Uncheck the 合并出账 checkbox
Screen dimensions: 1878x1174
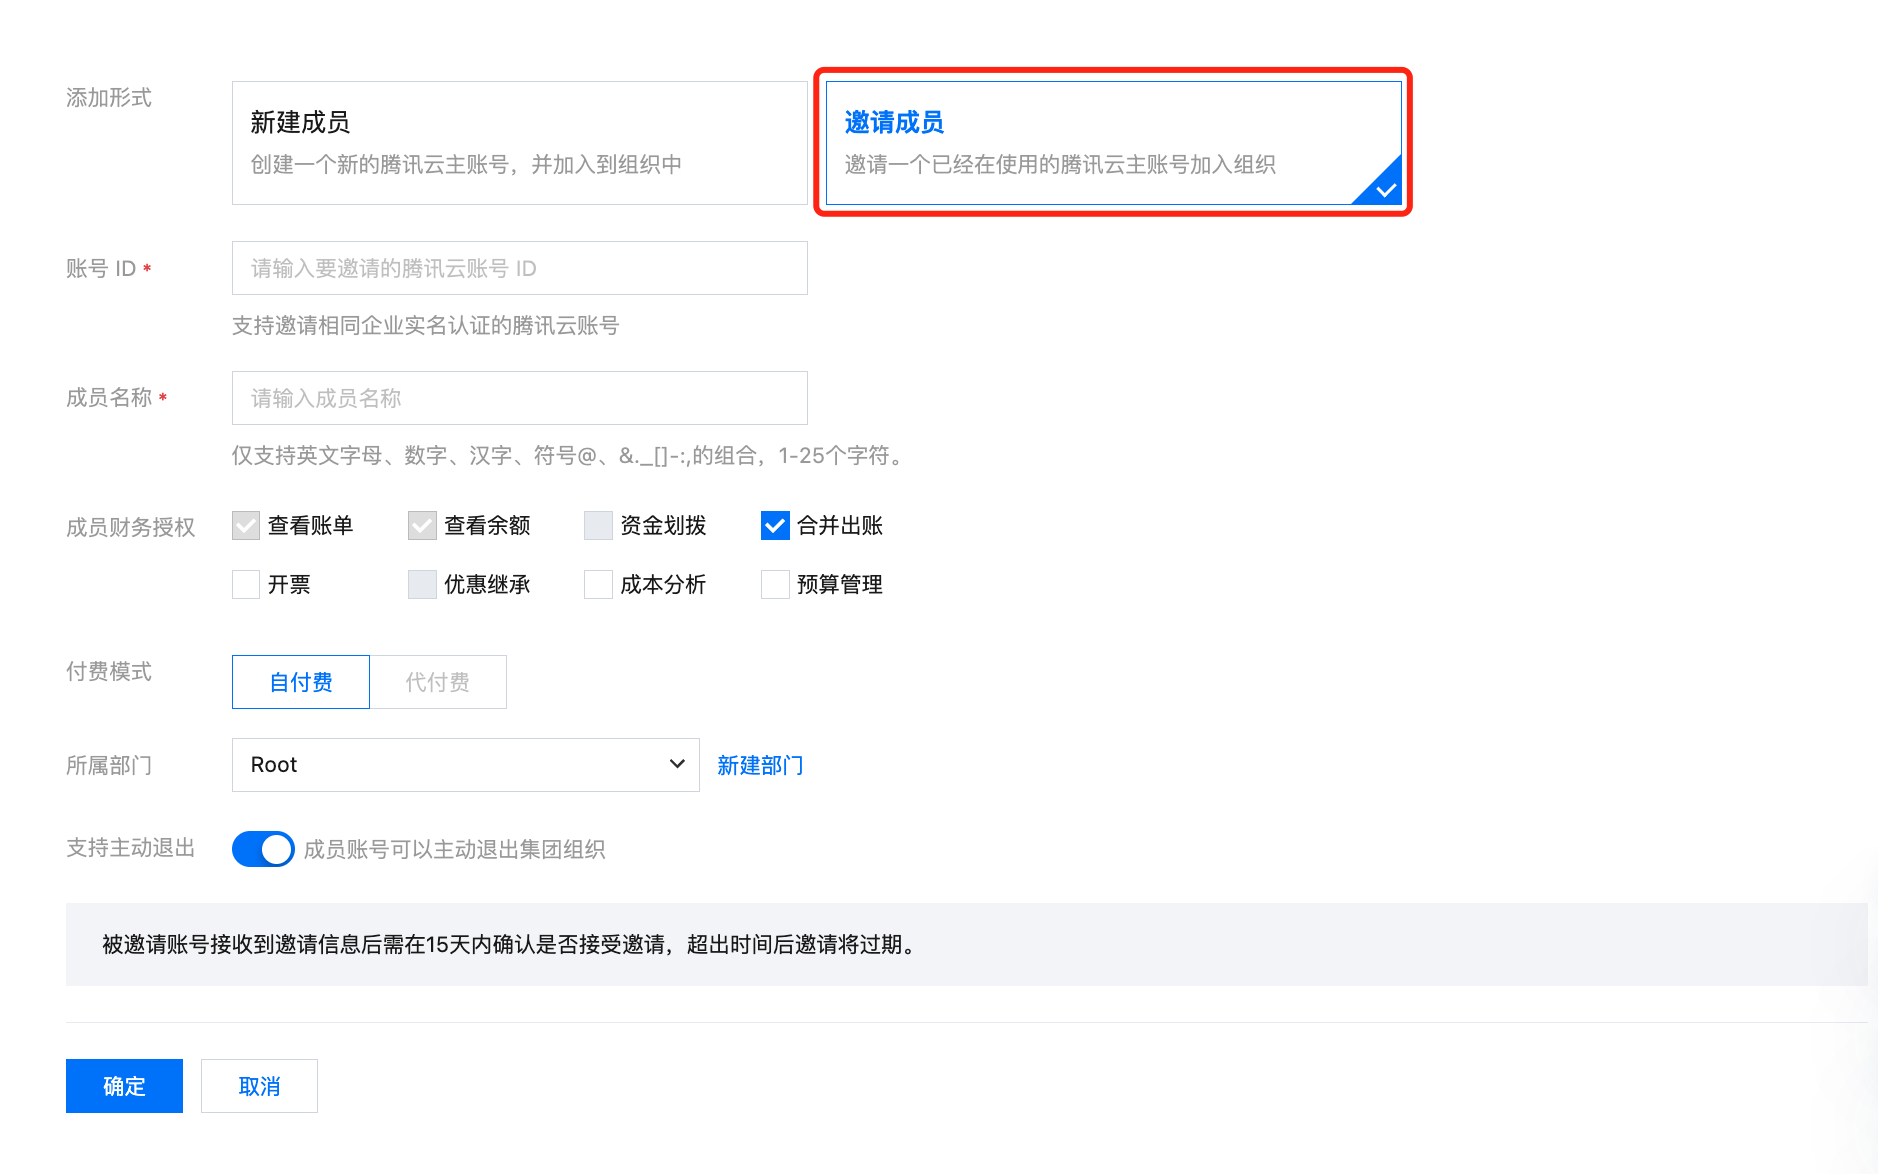pos(775,525)
